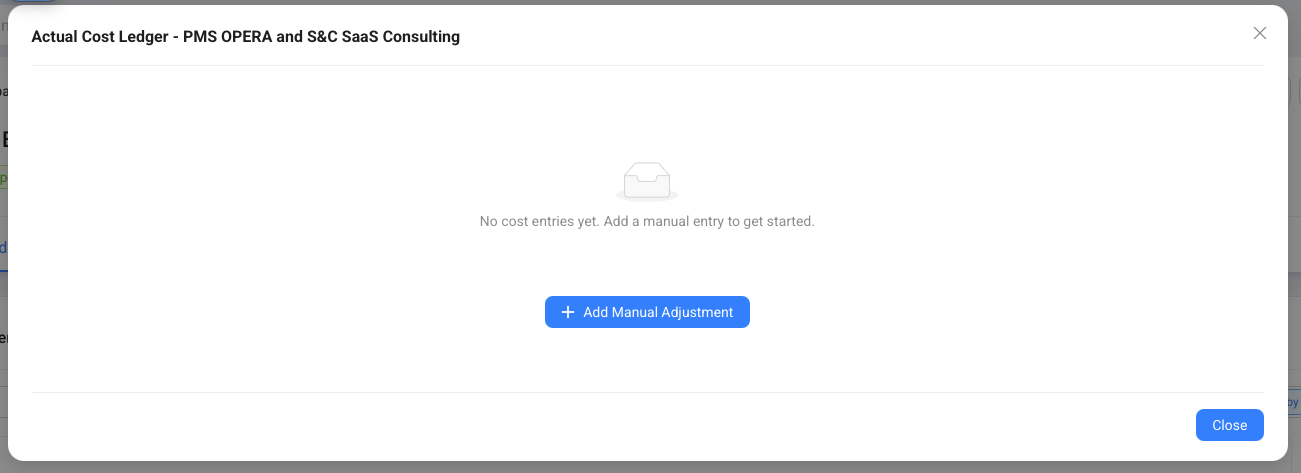This screenshot has width=1301, height=473.
Task: Close the ledger with the blue Close button
Action: (x=1229, y=425)
